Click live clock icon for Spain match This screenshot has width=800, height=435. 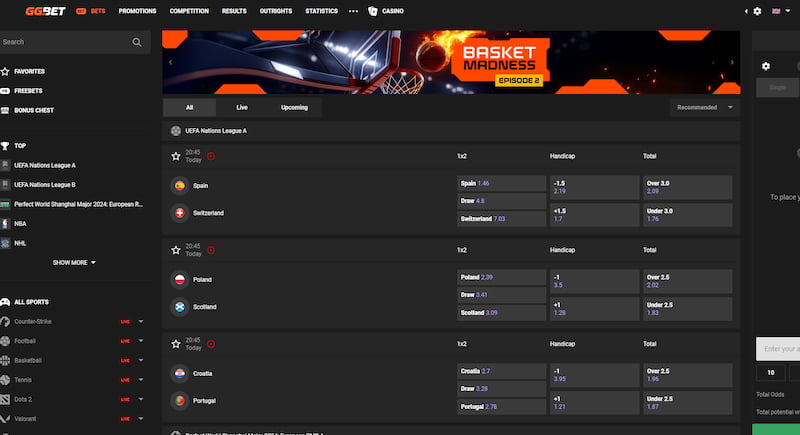pos(211,156)
